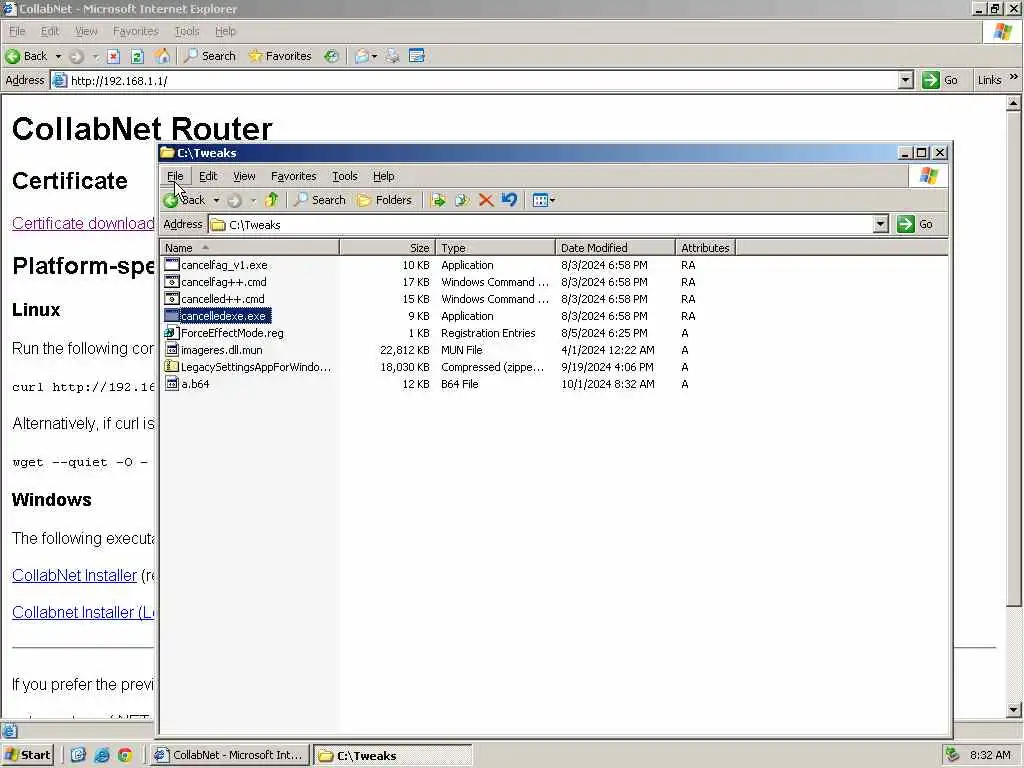Image resolution: width=1024 pixels, height=768 pixels.
Task: Open Forward history dropdown in Tweaks window
Action: 253,200
